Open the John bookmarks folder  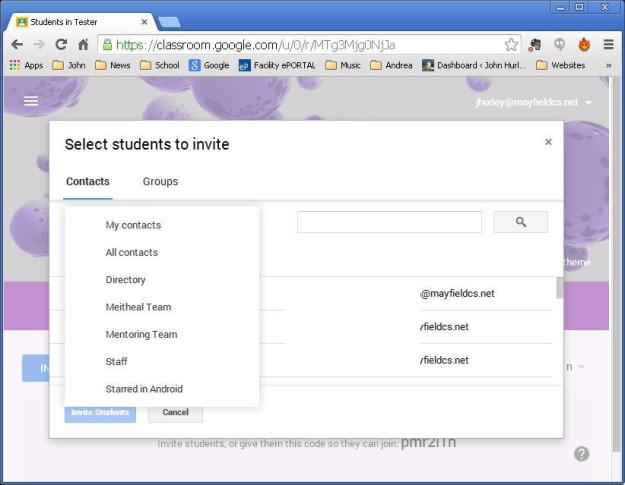69,65
